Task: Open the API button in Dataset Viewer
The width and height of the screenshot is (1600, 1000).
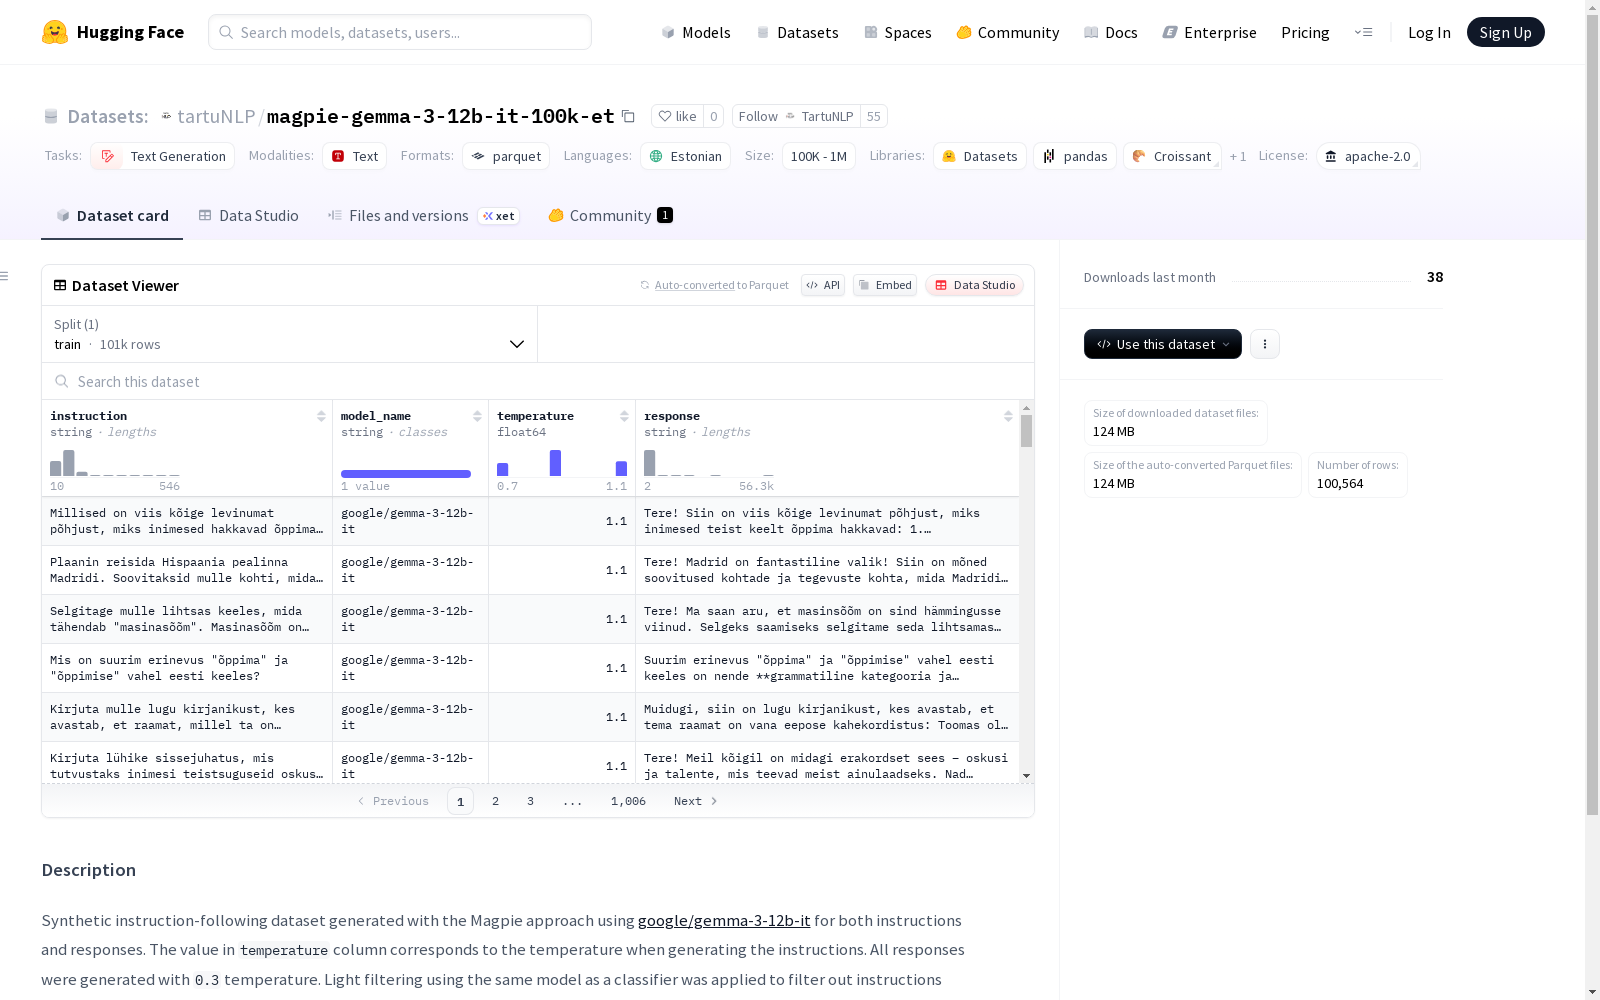Action: pyautogui.click(x=823, y=285)
